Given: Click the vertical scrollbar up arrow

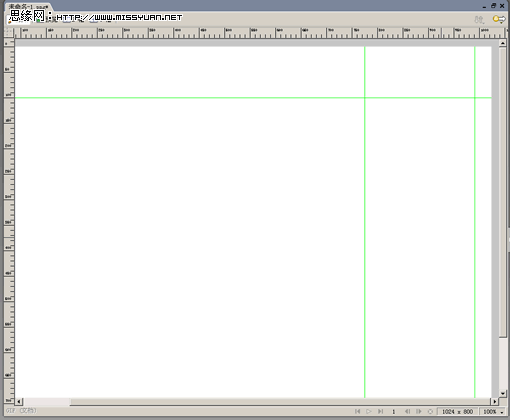Looking at the screenshot, I should [503, 43].
